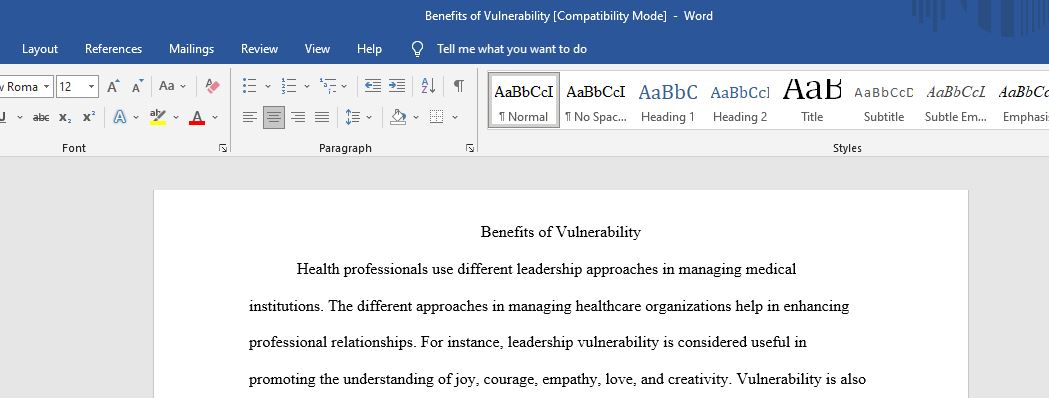Image resolution: width=1049 pixels, height=398 pixels.
Task: Open the font size dropdown
Action: coord(92,86)
